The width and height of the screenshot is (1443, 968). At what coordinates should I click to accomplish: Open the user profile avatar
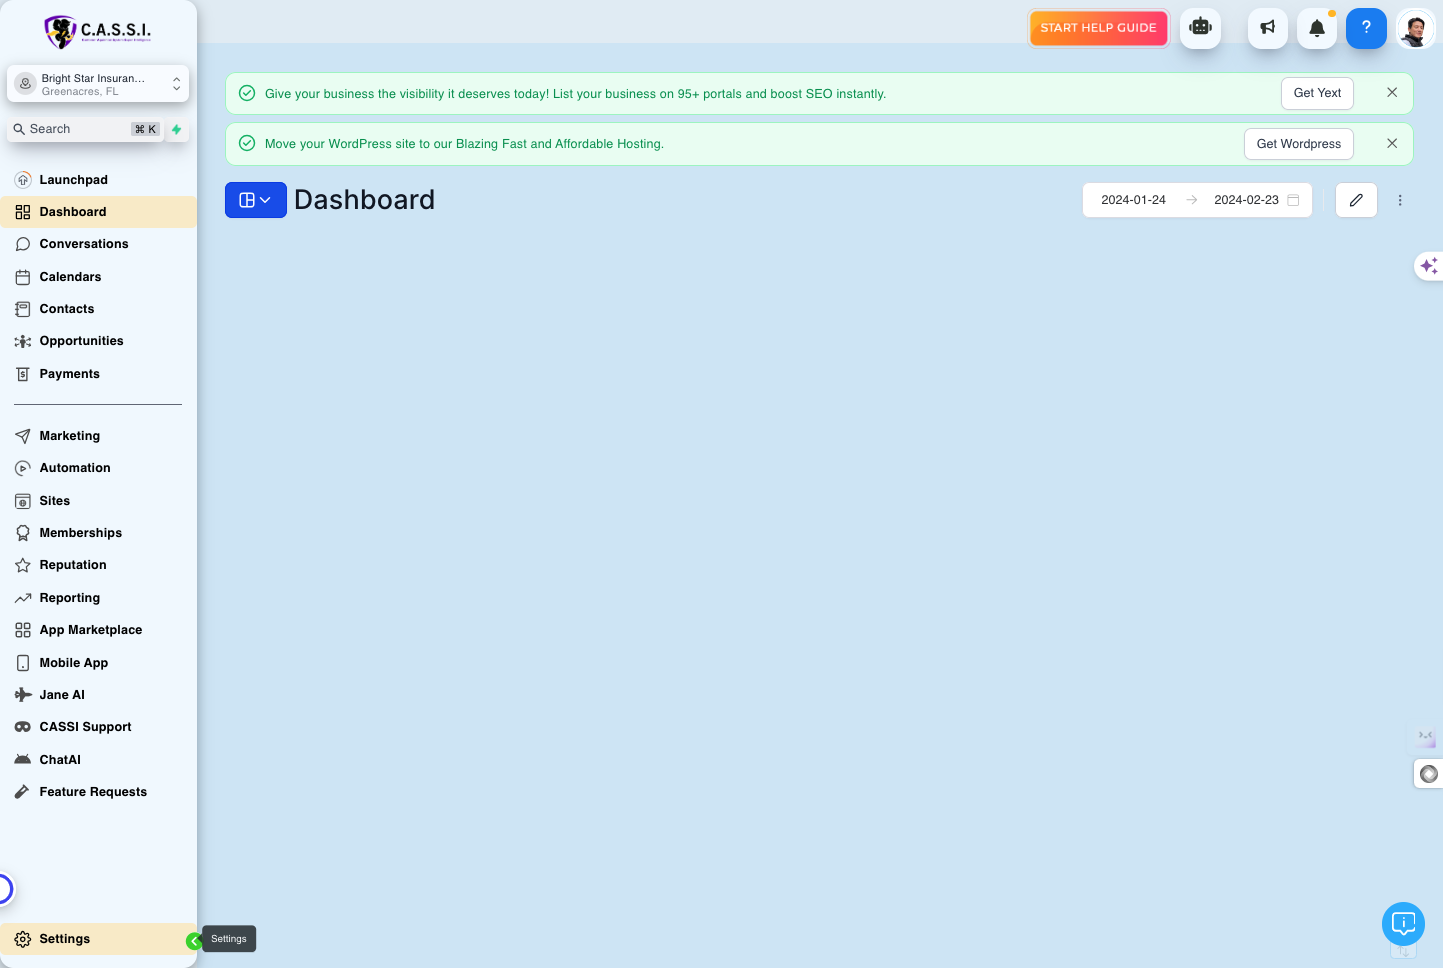1415,28
